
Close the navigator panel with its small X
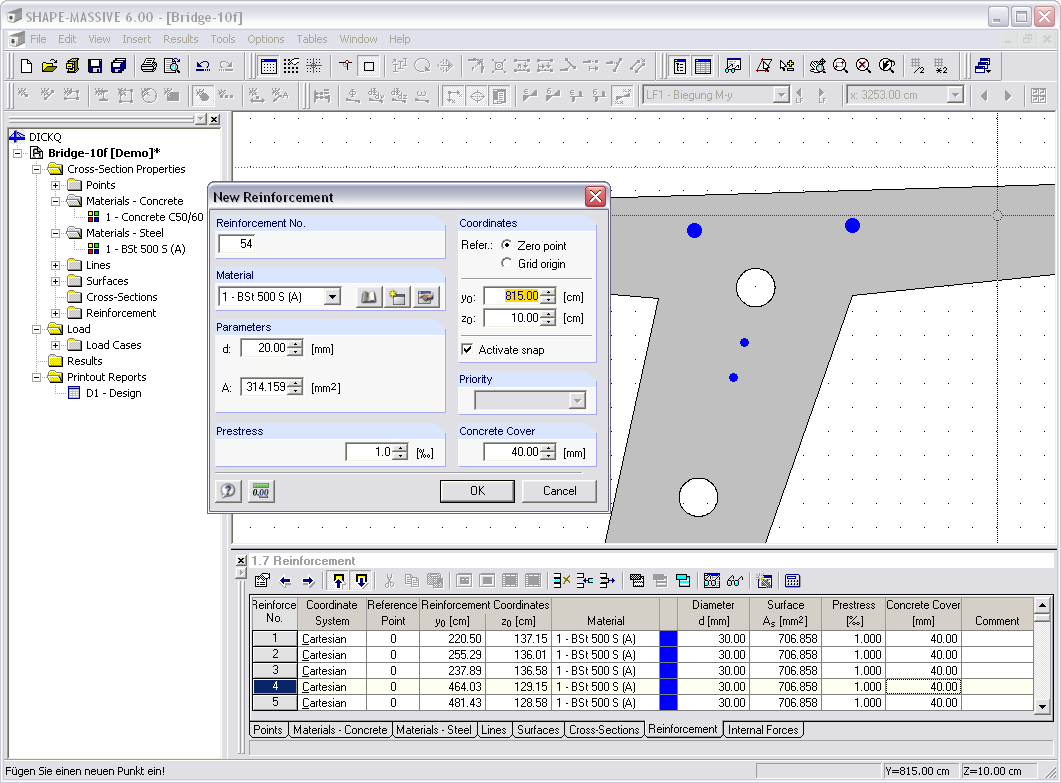tap(215, 120)
